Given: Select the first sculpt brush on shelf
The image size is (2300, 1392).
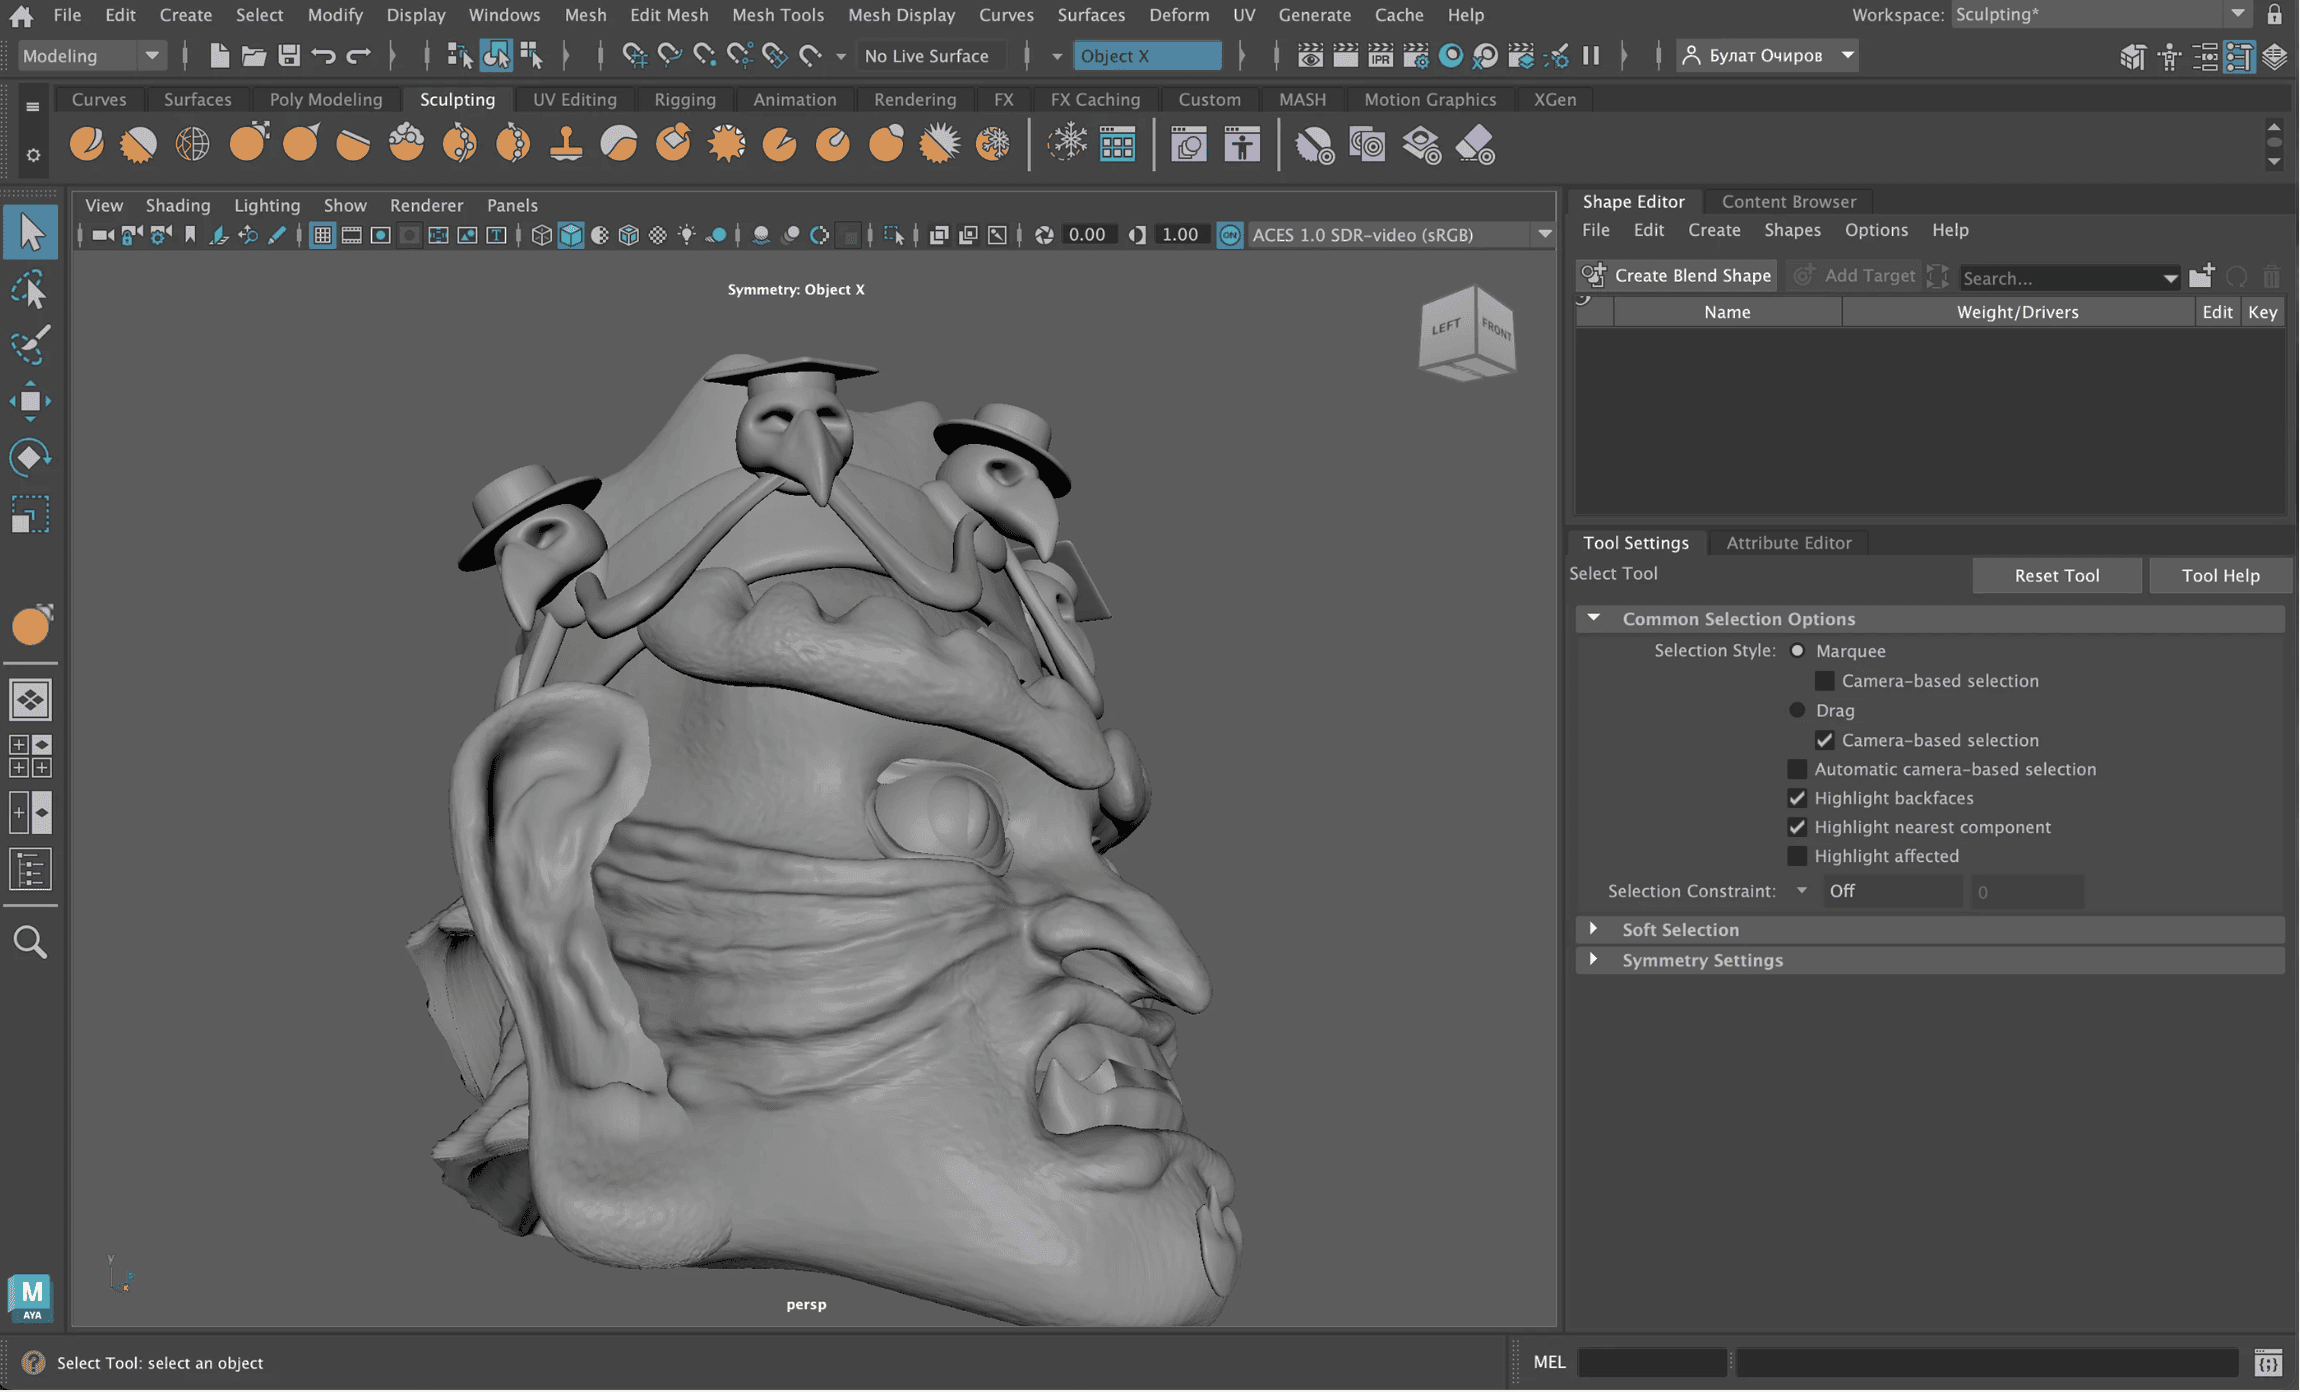Looking at the screenshot, I should (87, 144).
